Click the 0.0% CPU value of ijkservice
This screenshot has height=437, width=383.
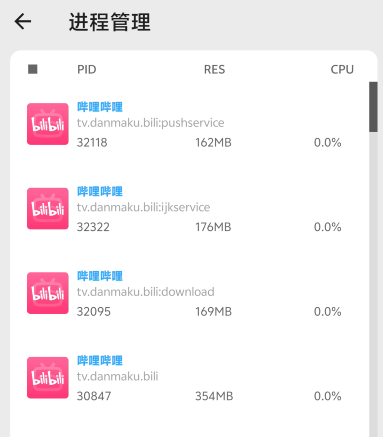(327, 227)
